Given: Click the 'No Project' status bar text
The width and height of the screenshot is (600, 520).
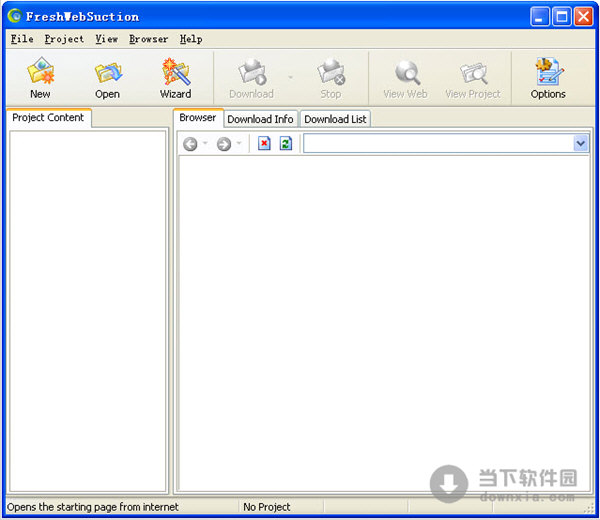Looking at the screenshot, I should 267,507.
